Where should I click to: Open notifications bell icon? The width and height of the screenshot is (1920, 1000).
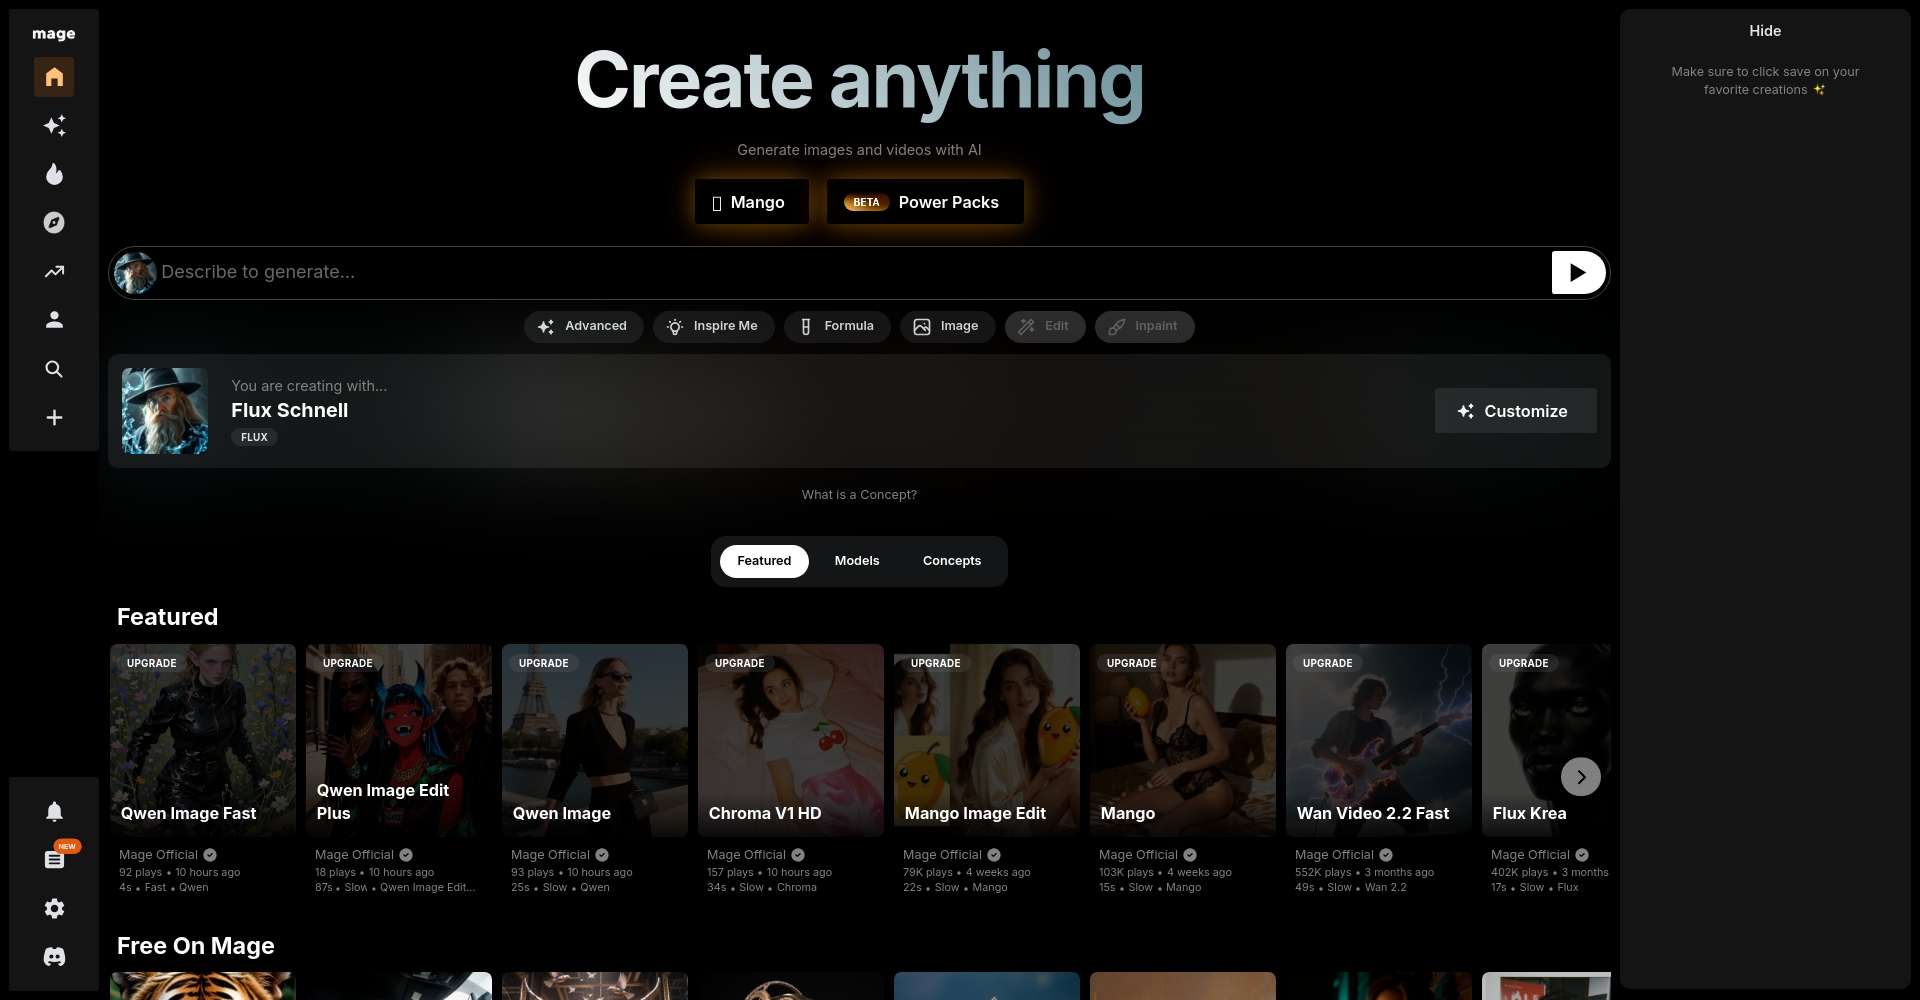[54, 811]
